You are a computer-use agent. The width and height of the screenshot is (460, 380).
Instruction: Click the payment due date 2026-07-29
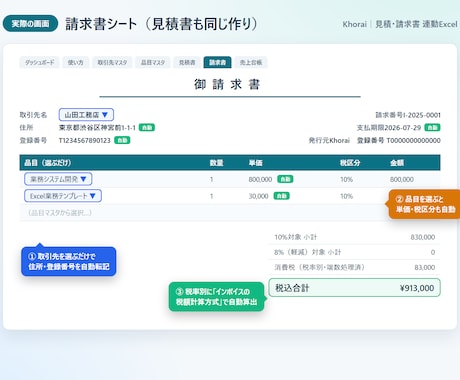pos(403,128)
